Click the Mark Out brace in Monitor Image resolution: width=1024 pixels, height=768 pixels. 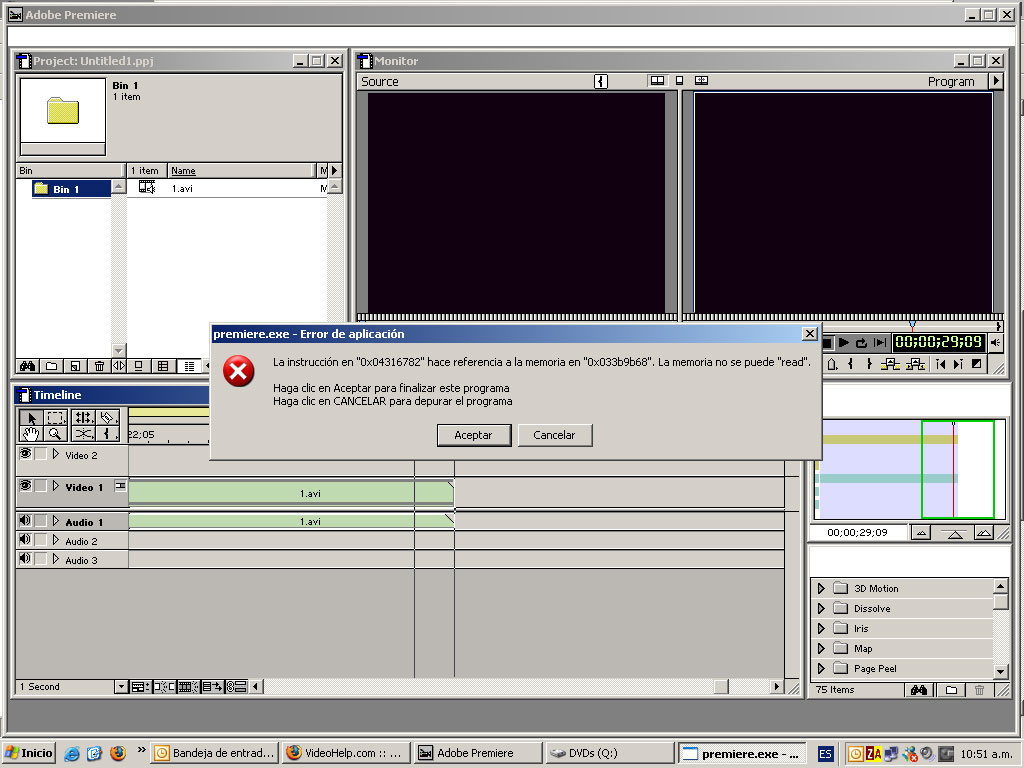(x=869, y=364)
